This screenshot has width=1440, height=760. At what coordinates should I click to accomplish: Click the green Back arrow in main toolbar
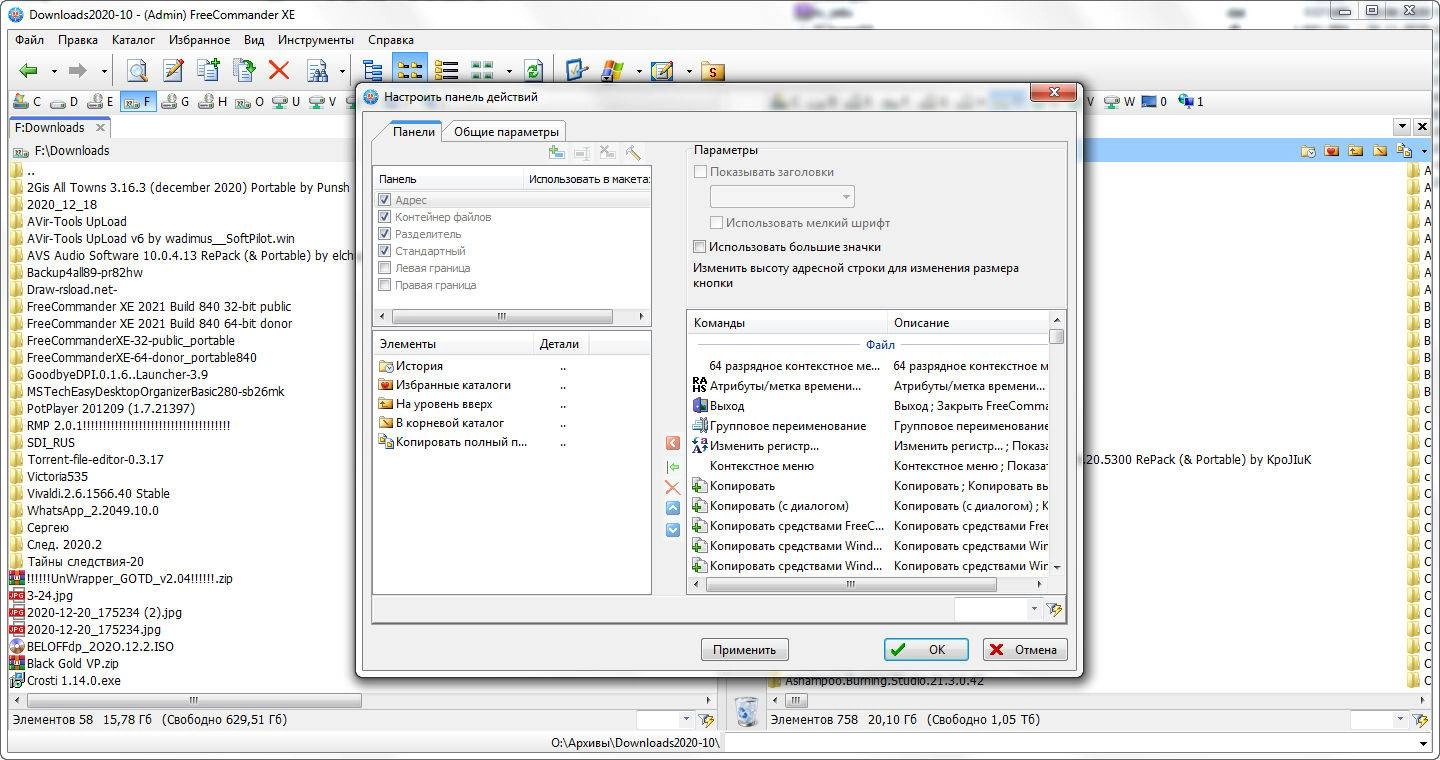point(29,71)
